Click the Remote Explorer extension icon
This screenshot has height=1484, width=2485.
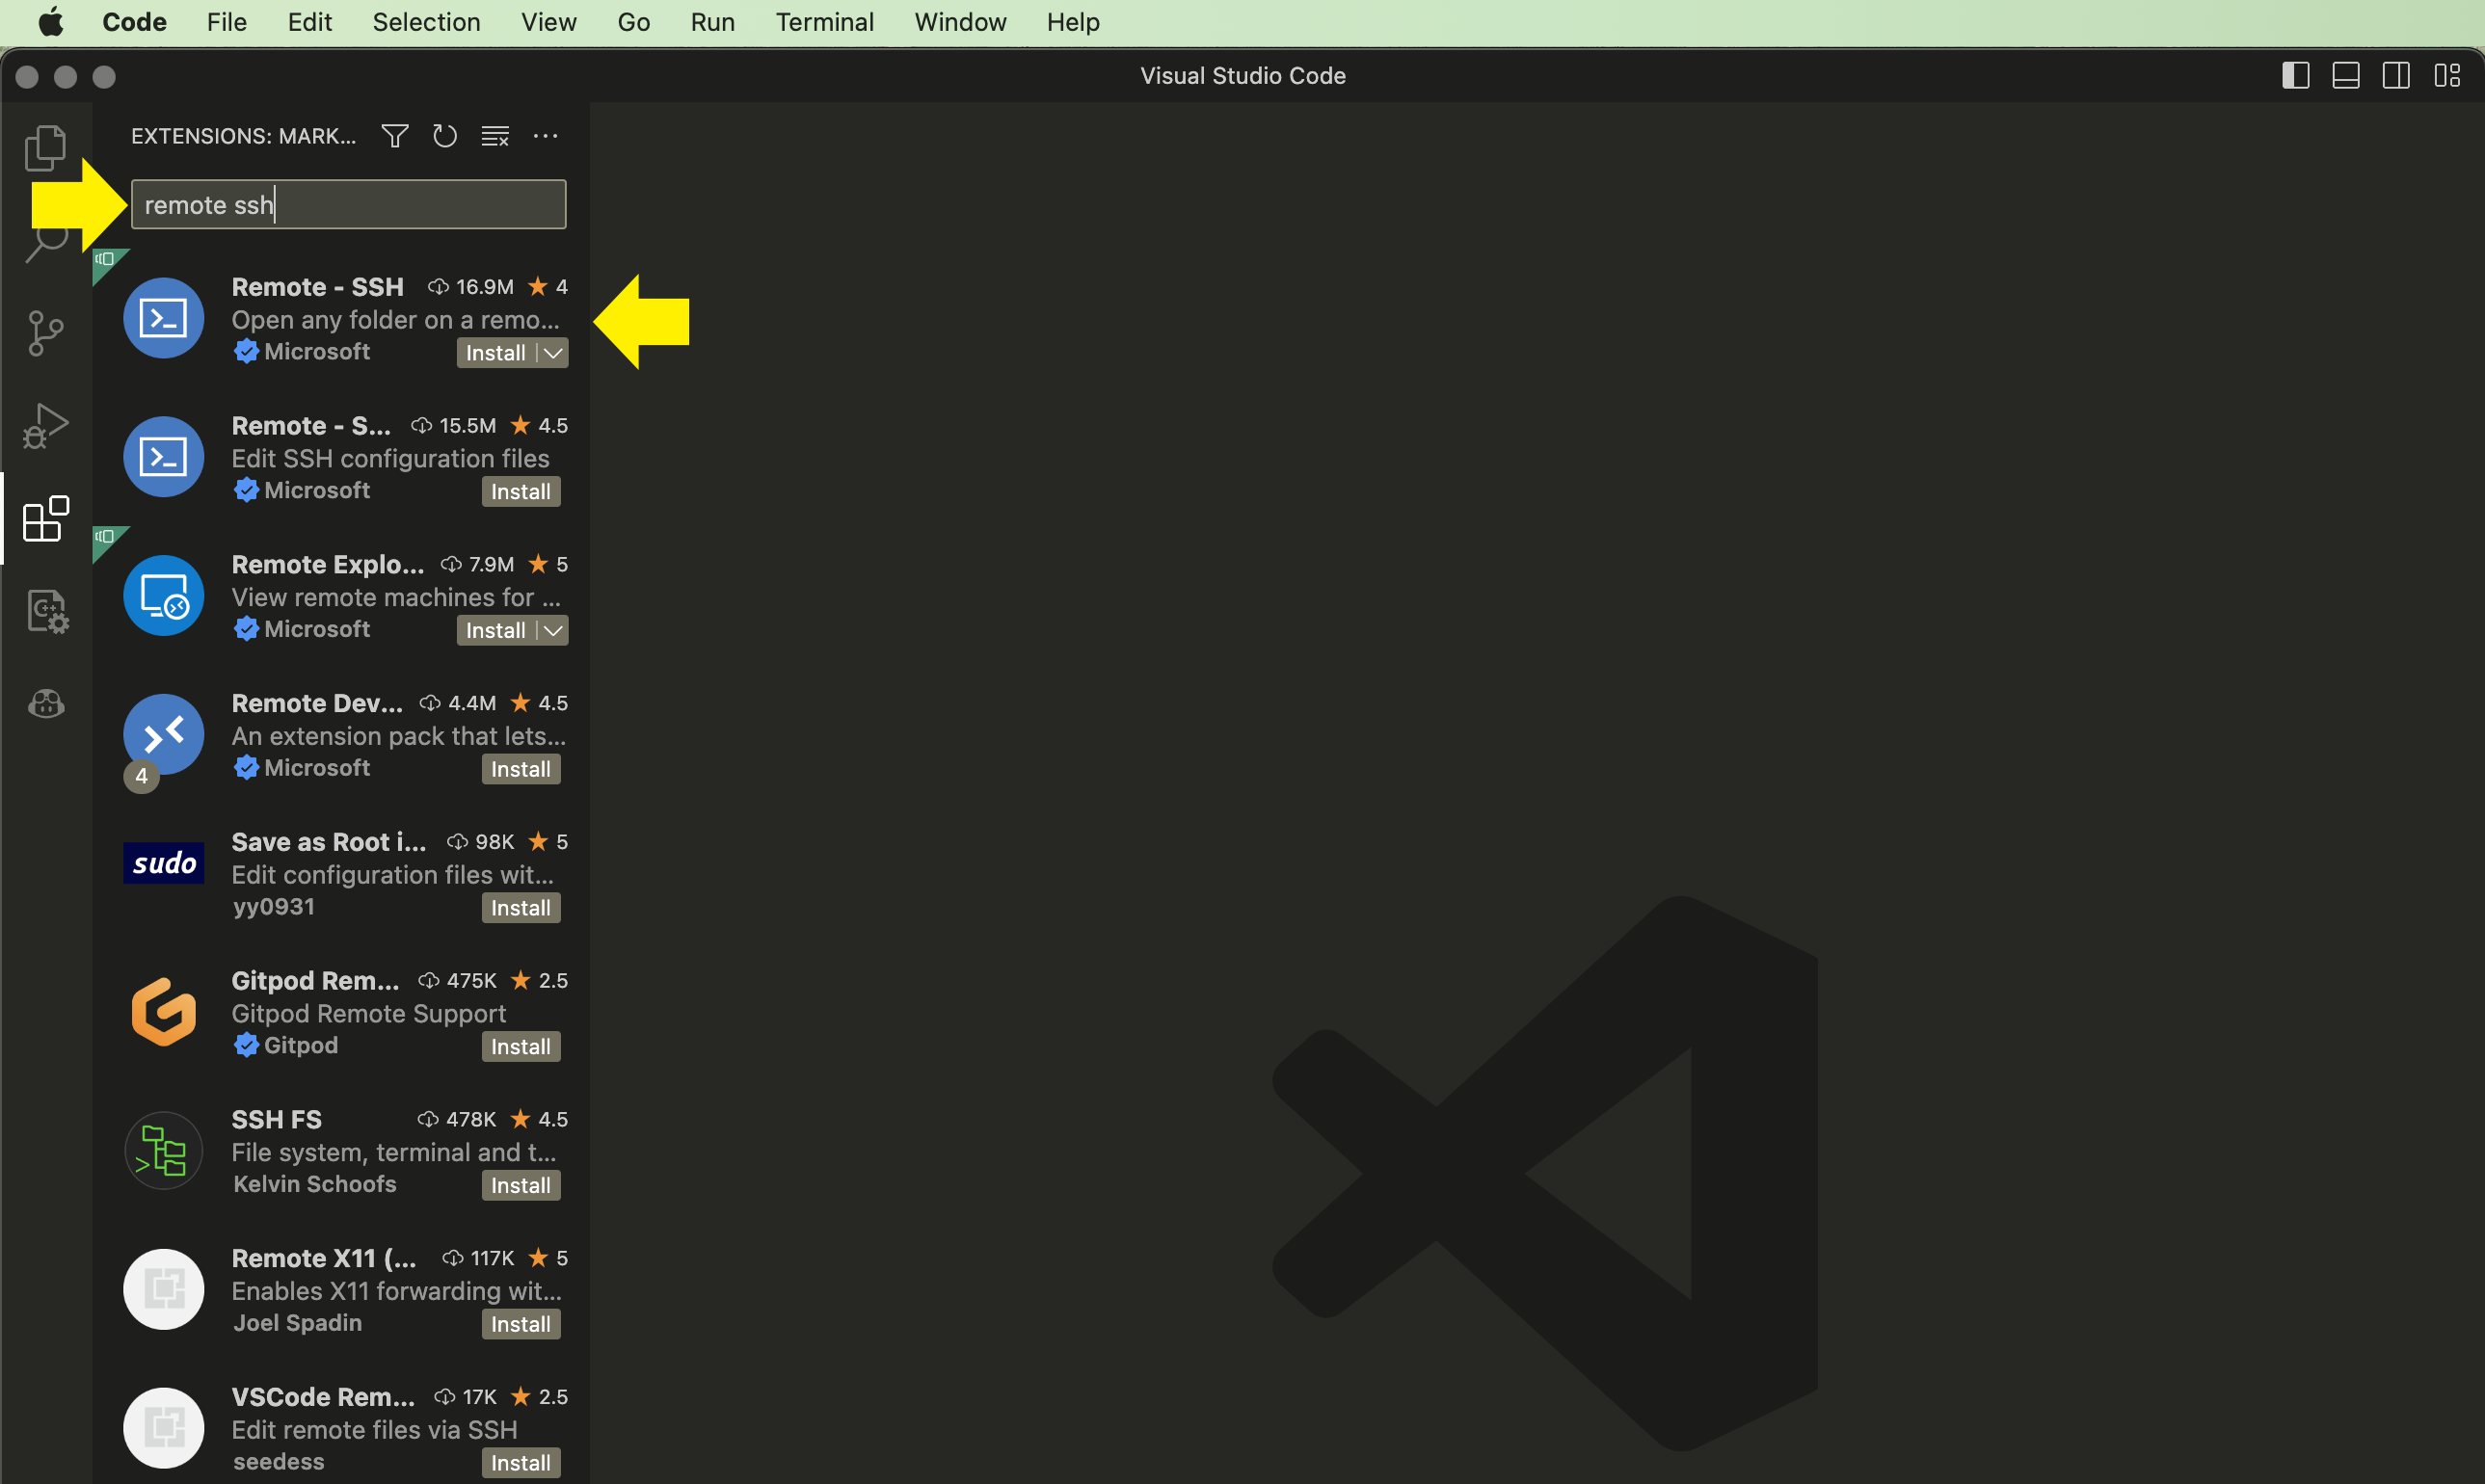tap(163, 596)
